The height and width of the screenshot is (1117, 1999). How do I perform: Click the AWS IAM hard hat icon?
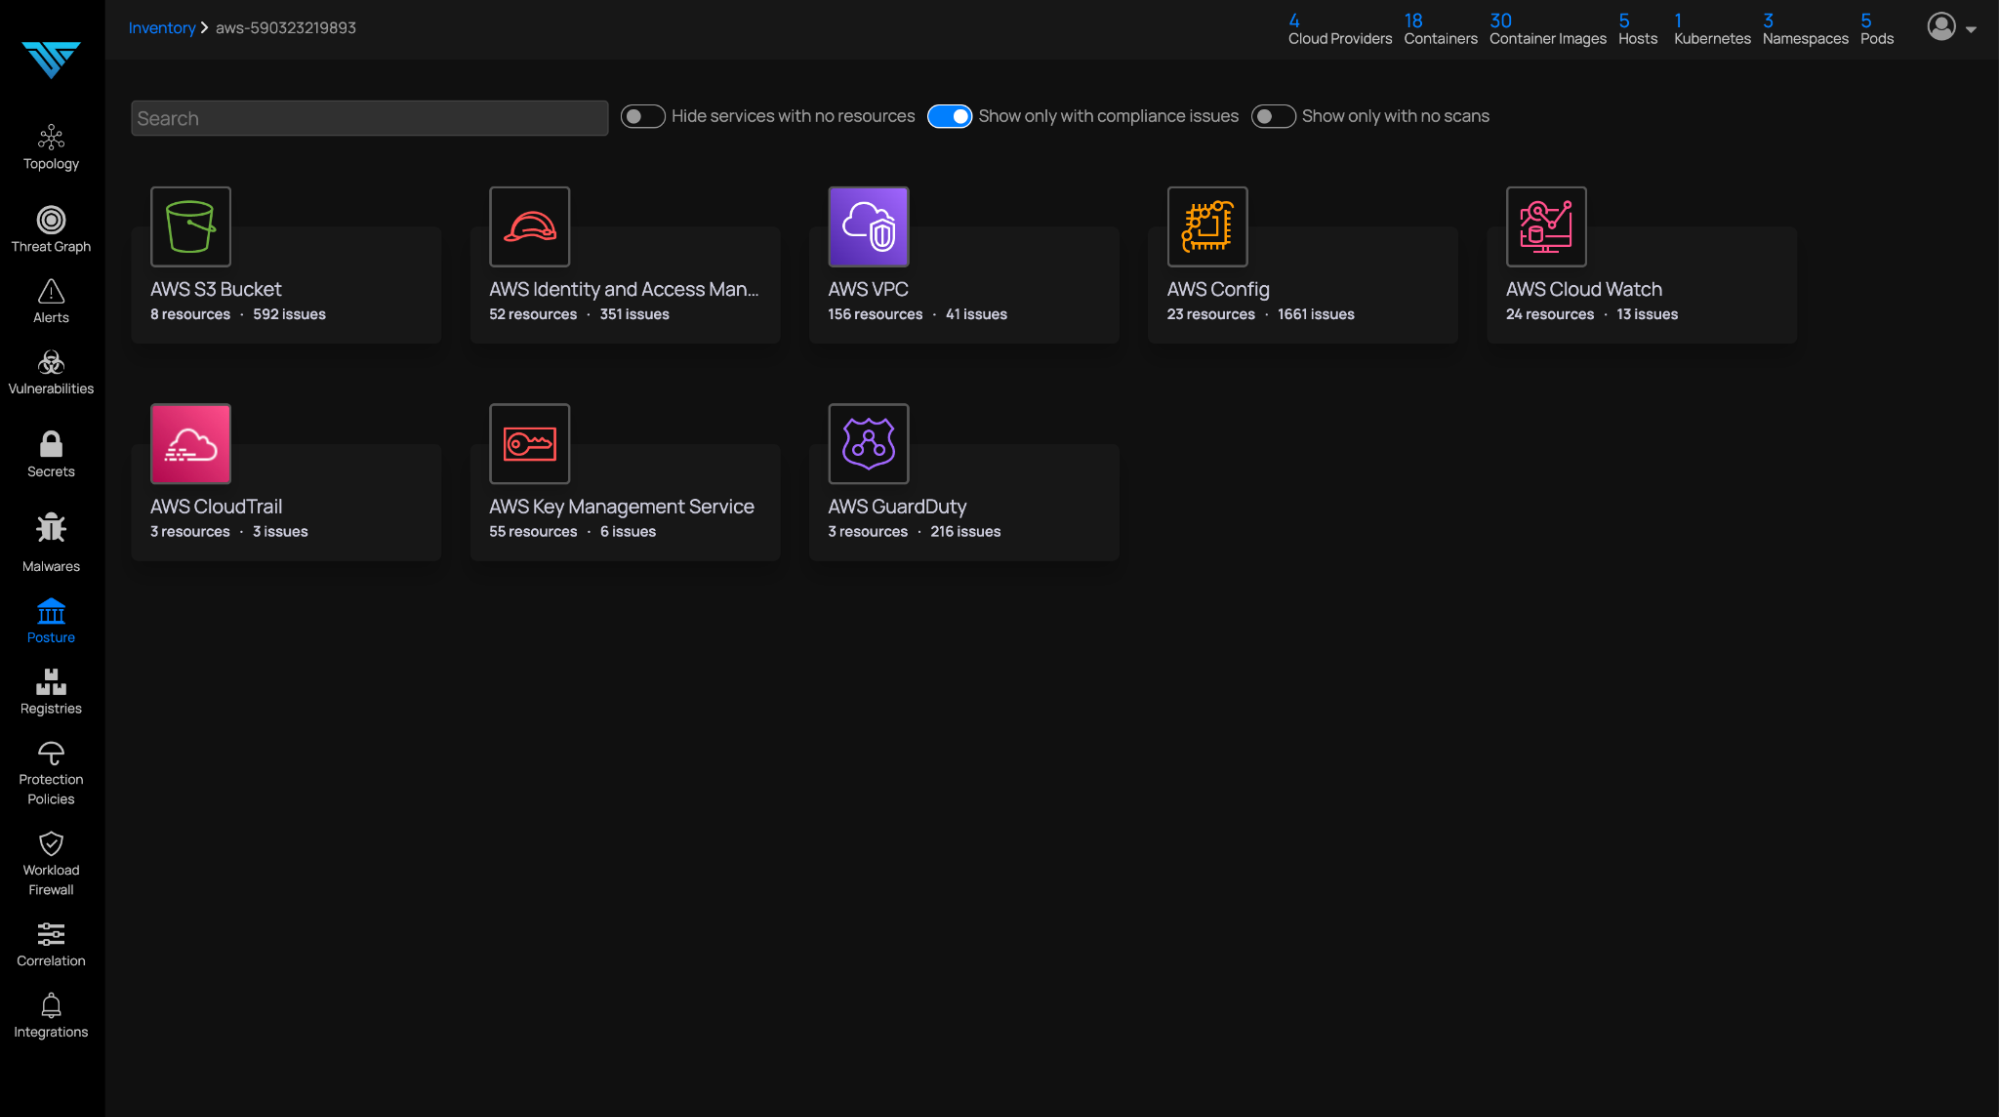(x=529, y=226)
